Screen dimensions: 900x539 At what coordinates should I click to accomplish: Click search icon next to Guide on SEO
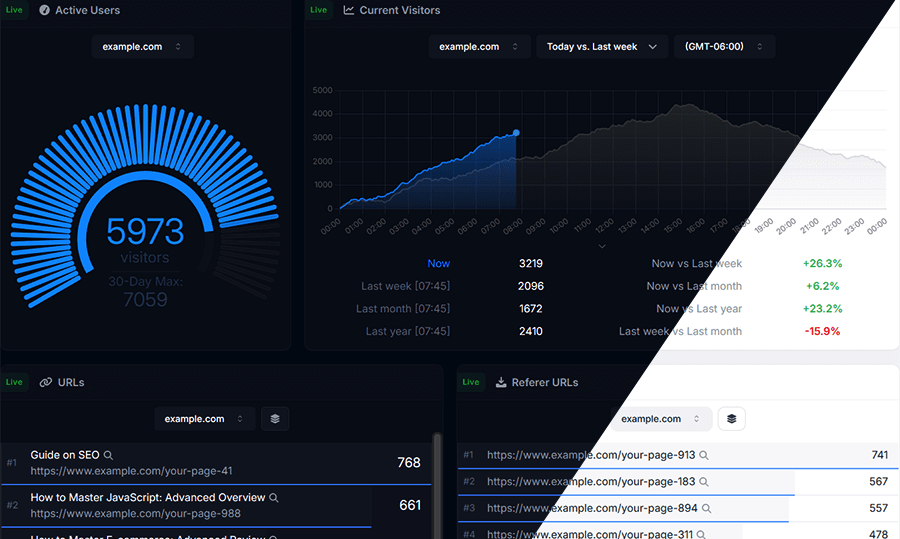tap(108, 455)
